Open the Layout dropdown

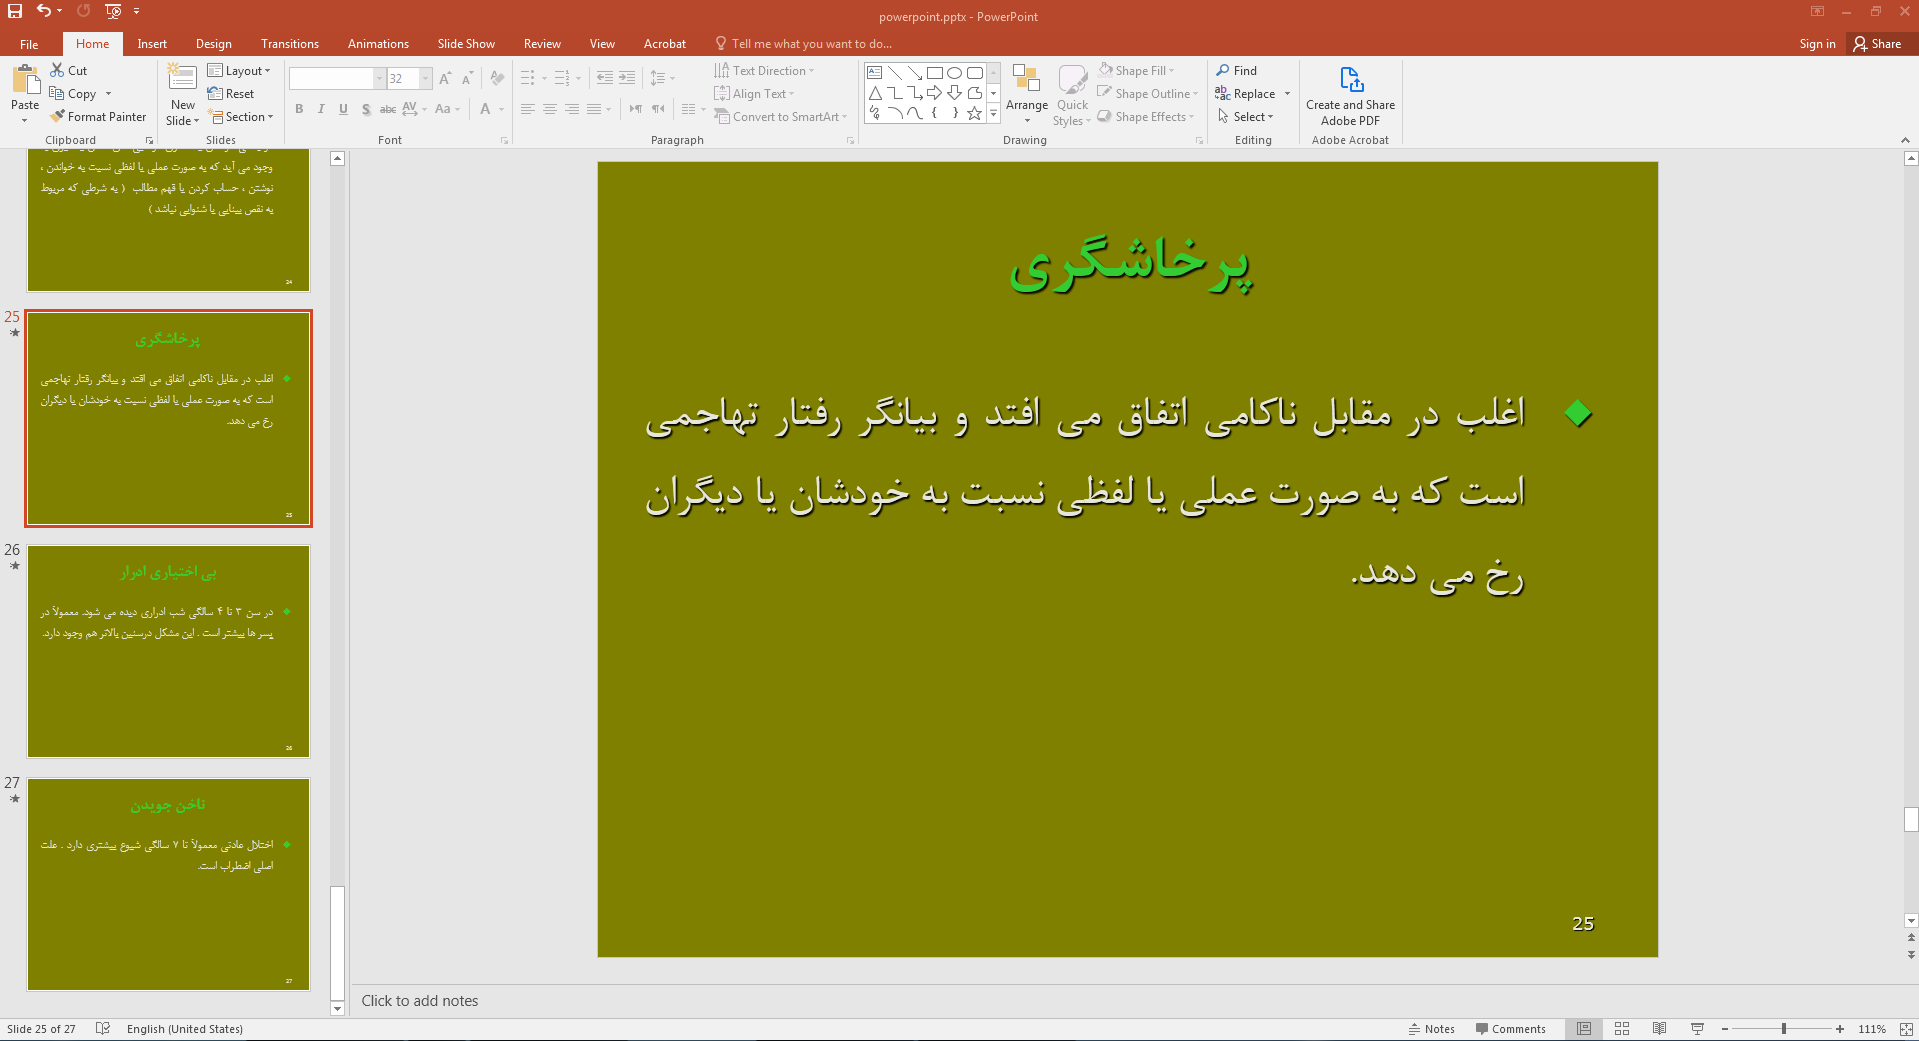[239, 71]
